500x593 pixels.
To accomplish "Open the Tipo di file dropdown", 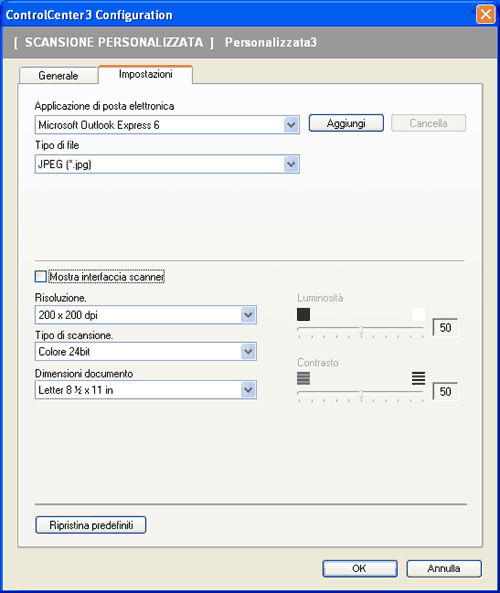I will [291, 164].
